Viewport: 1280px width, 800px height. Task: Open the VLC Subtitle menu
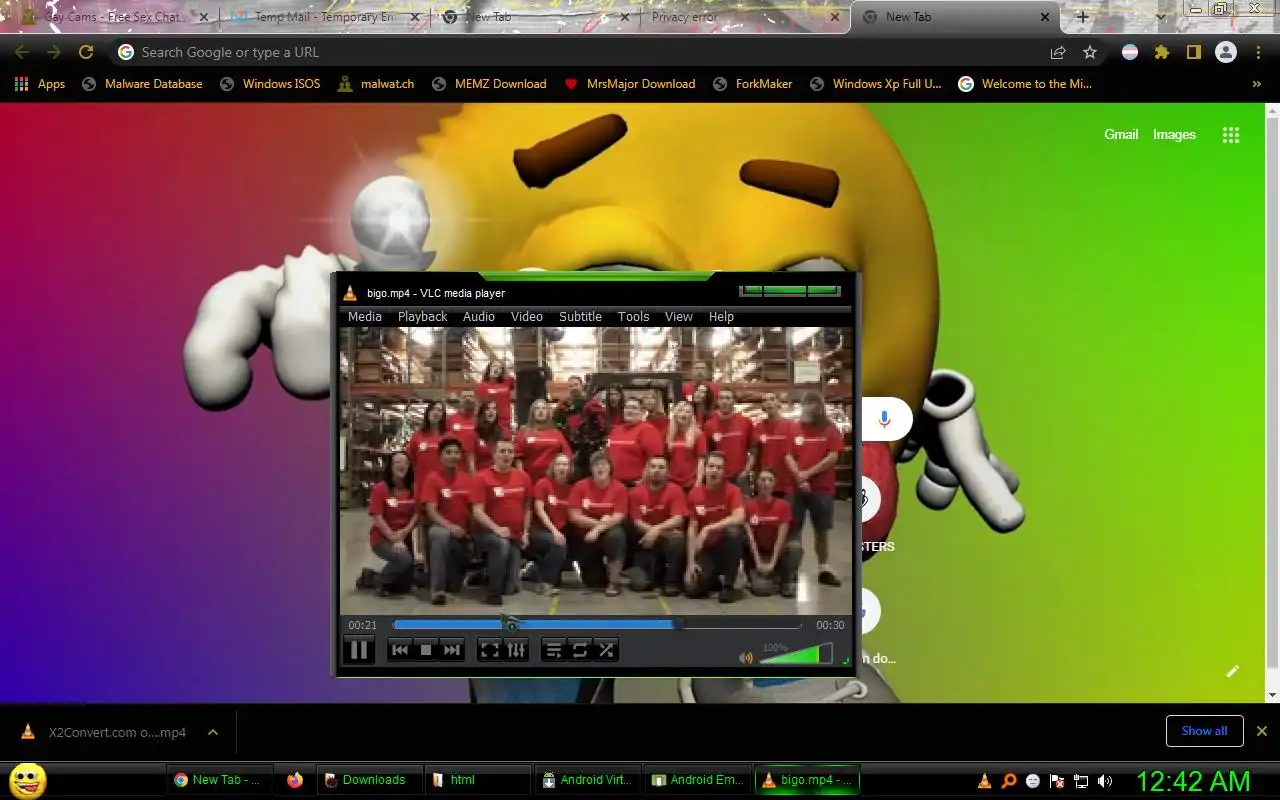pyautogui.click(x=581, y=316)
